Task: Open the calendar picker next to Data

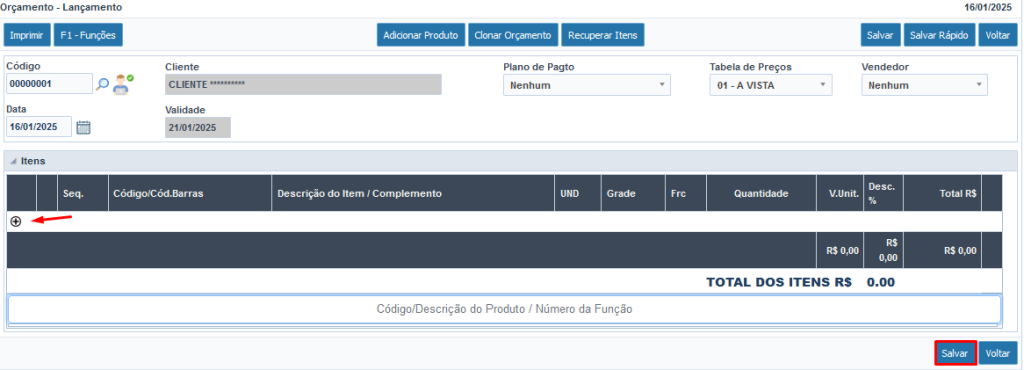Action: [x=83, y=127]
